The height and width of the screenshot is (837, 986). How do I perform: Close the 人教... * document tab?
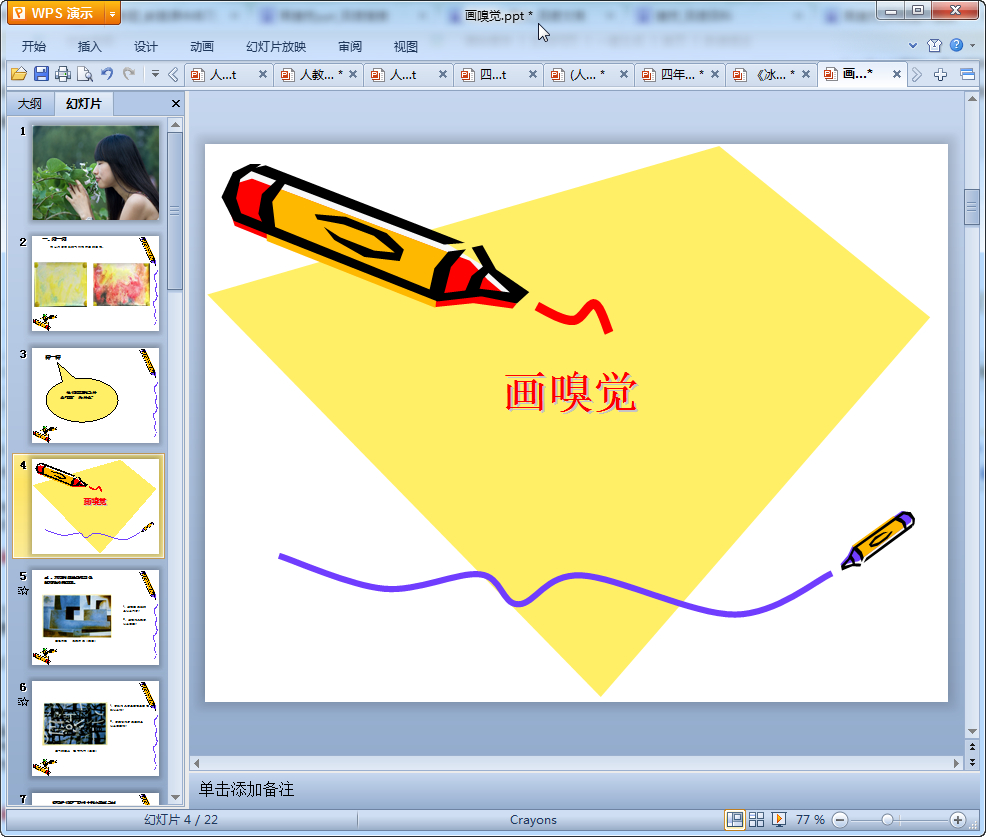pyautogui.click(x=353, y=74)
